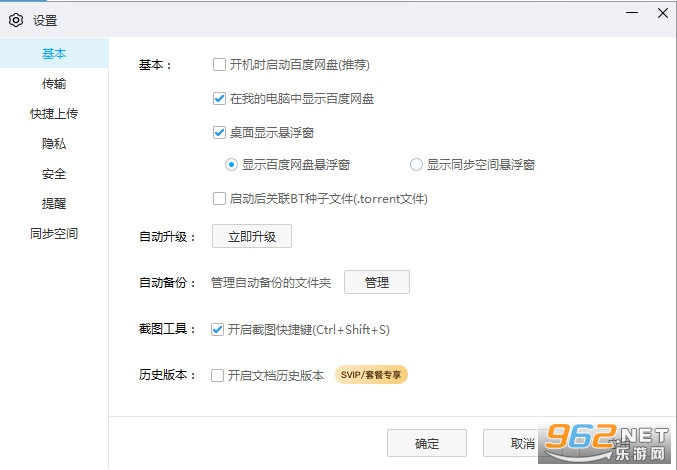Image resolution: width=677 pixels, height=470 pixels.
Task: Uncheck 在我的电脑中显示百度网盘
Action: pos(219,98)
